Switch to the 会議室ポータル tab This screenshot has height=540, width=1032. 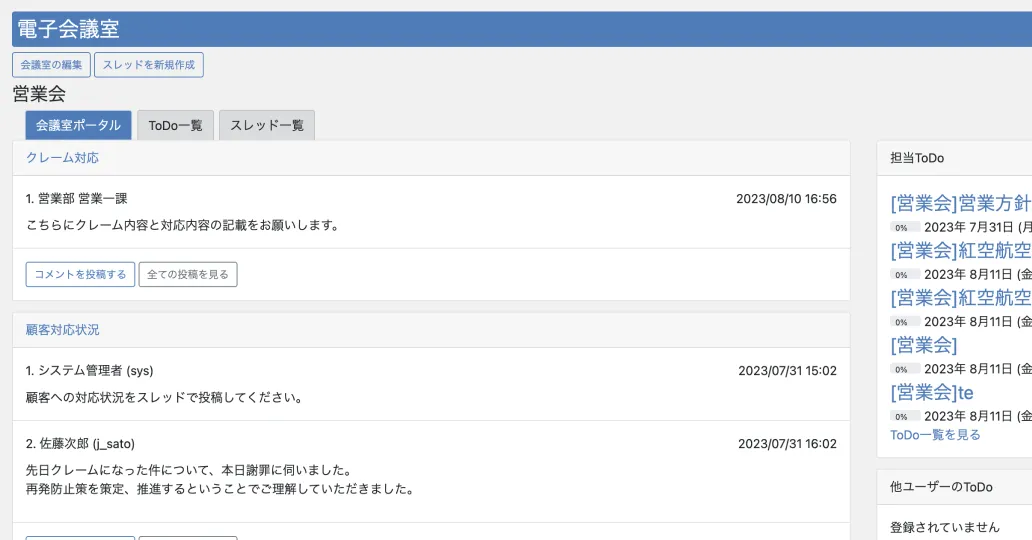(x=78, y=125)
